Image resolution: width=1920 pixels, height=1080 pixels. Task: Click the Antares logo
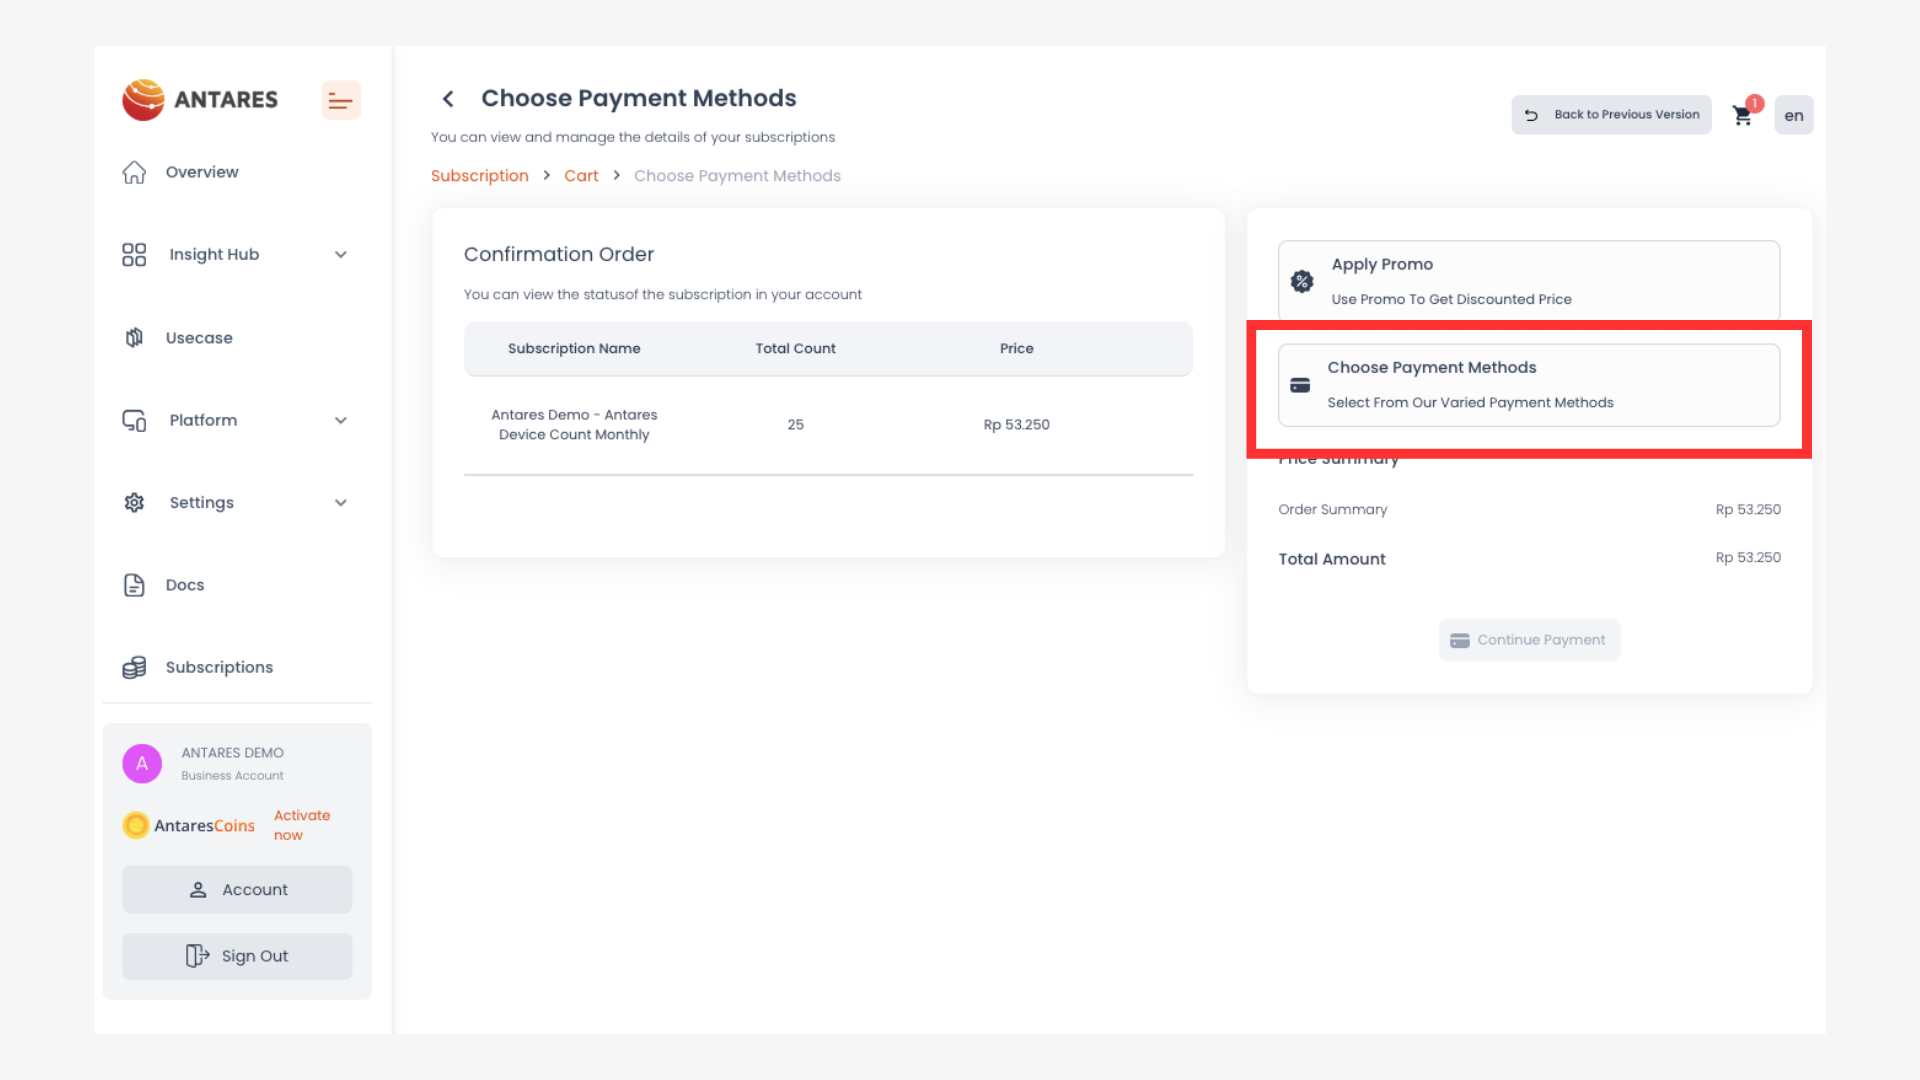tap(200, 100)
